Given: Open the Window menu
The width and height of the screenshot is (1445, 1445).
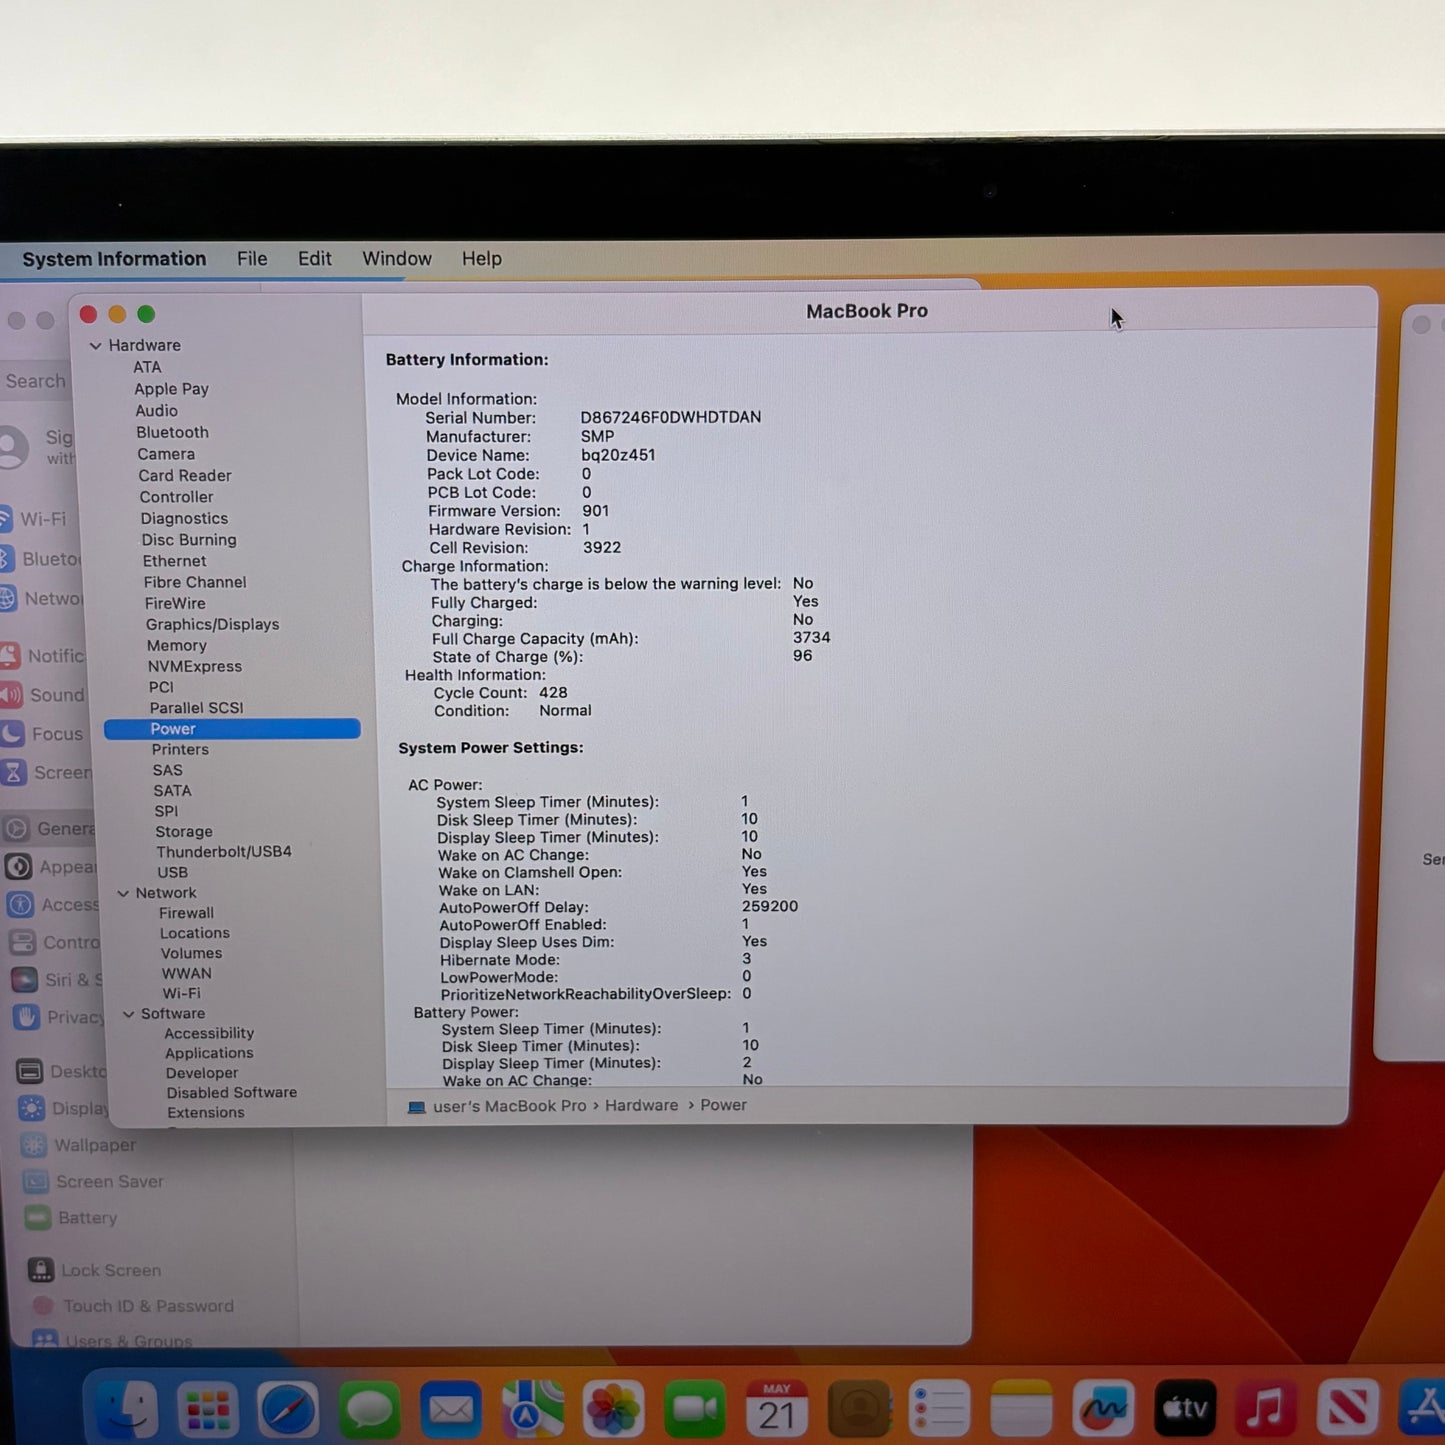Looking at the screenshot, I should [397, 259].
